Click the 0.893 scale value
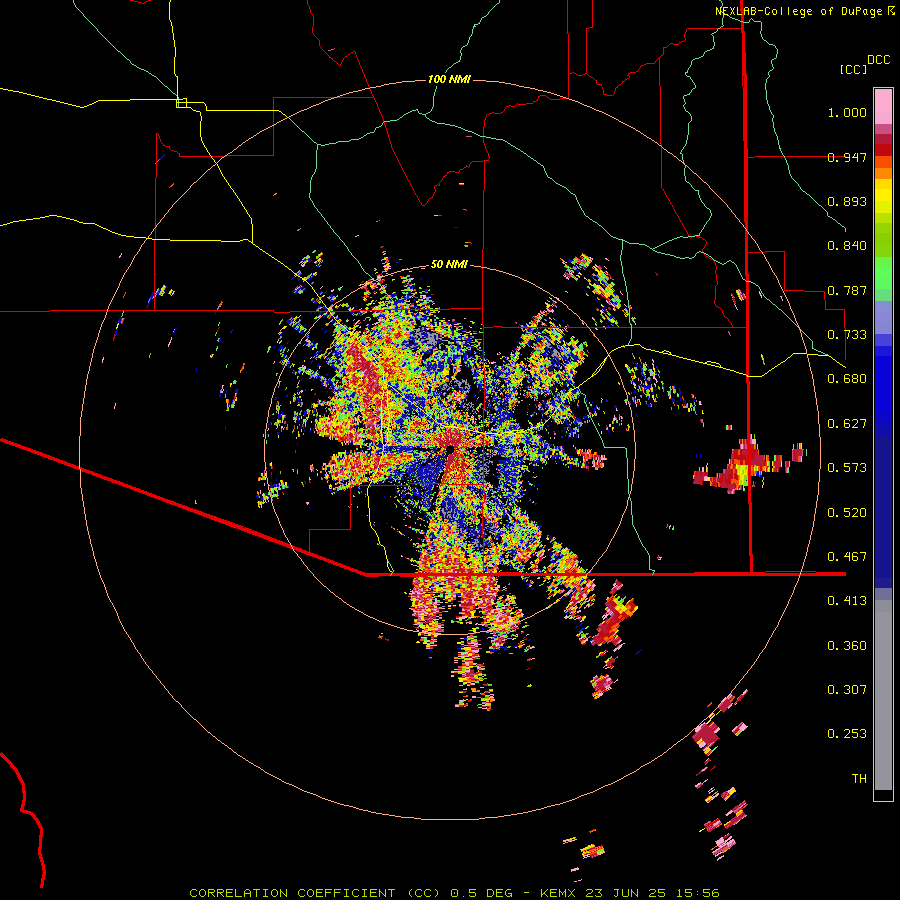The width and height of the screenshot is (900, 900). [847, 201]
